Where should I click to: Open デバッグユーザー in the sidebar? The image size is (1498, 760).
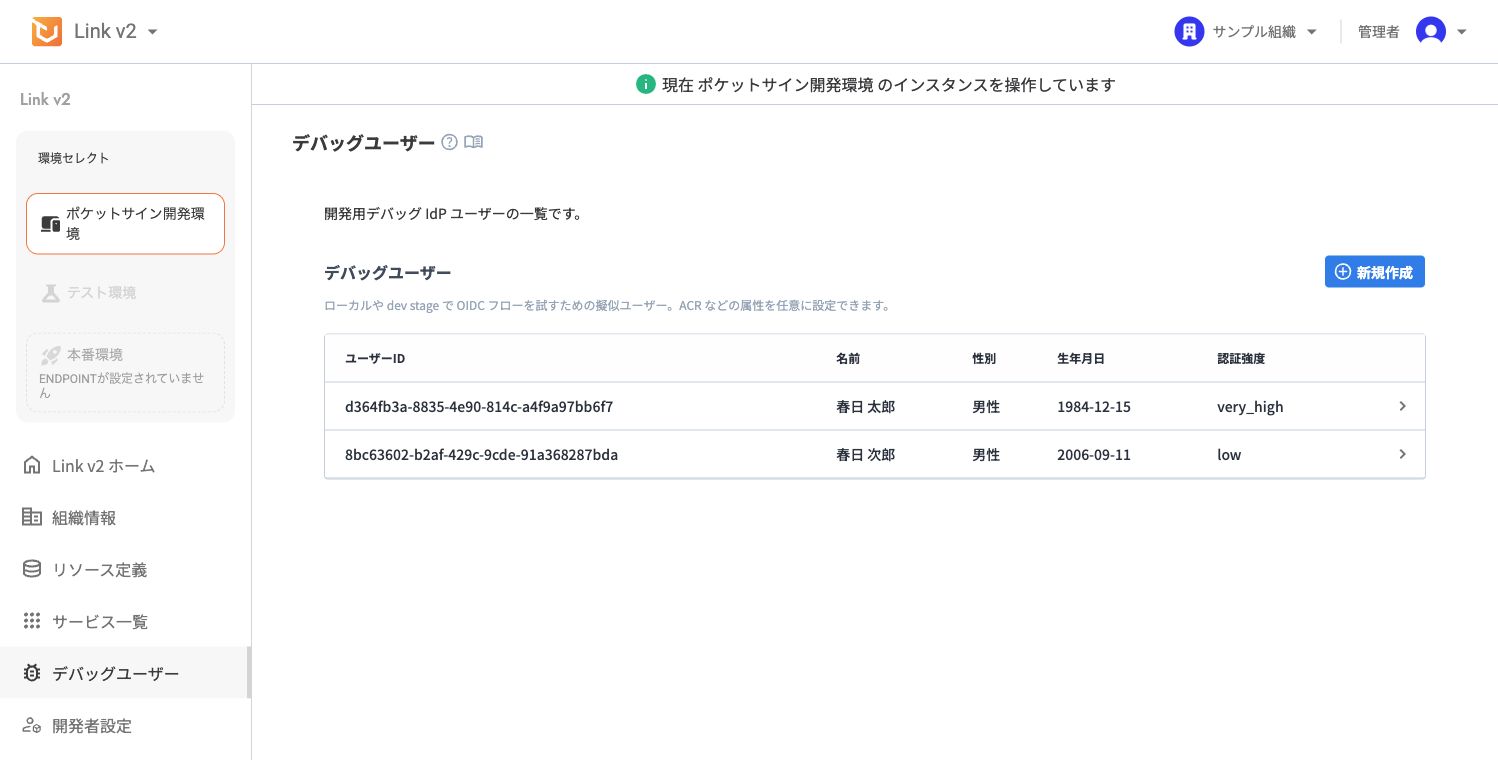coord(125,673)
